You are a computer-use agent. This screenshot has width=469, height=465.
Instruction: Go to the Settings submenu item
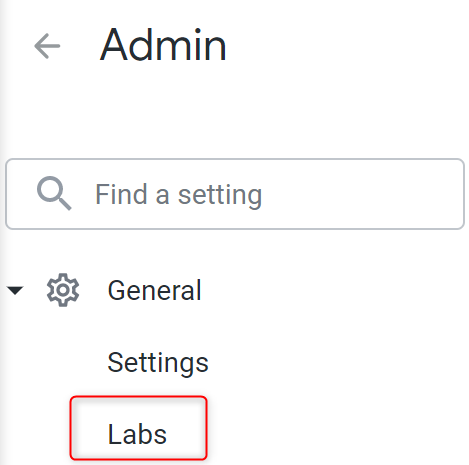(158, 363)
